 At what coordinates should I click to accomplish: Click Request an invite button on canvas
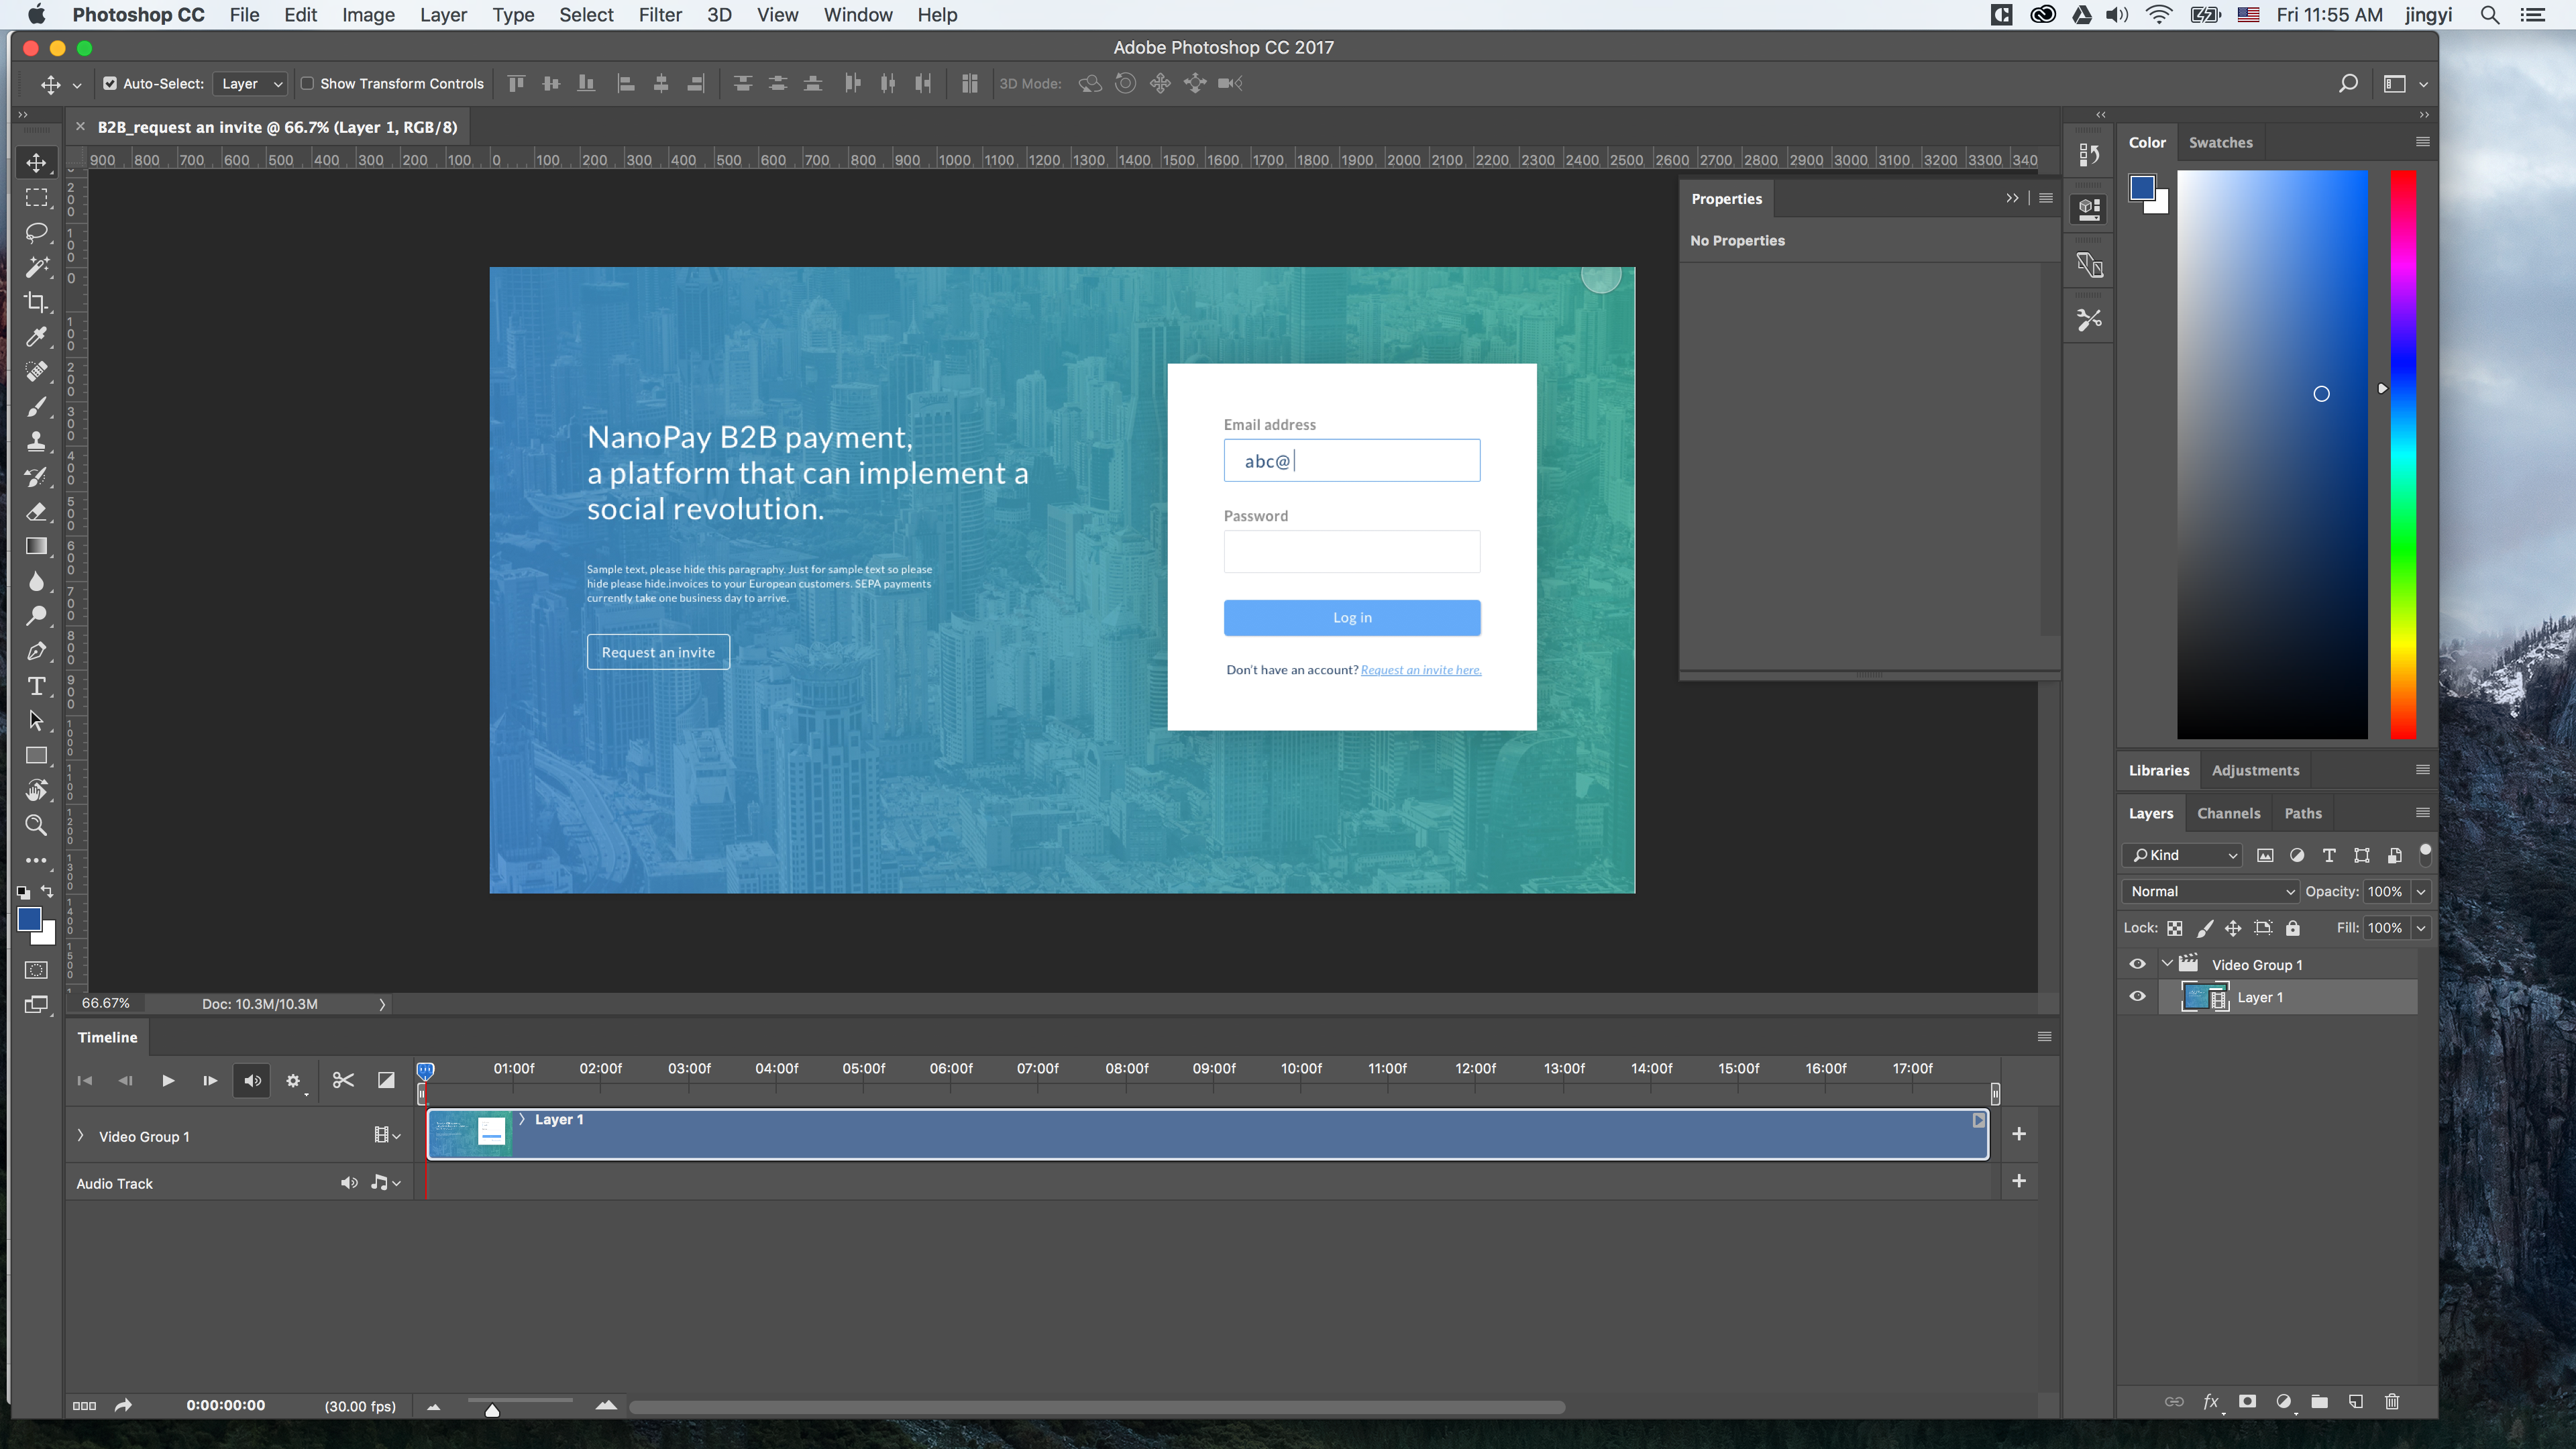pos(658,652)
